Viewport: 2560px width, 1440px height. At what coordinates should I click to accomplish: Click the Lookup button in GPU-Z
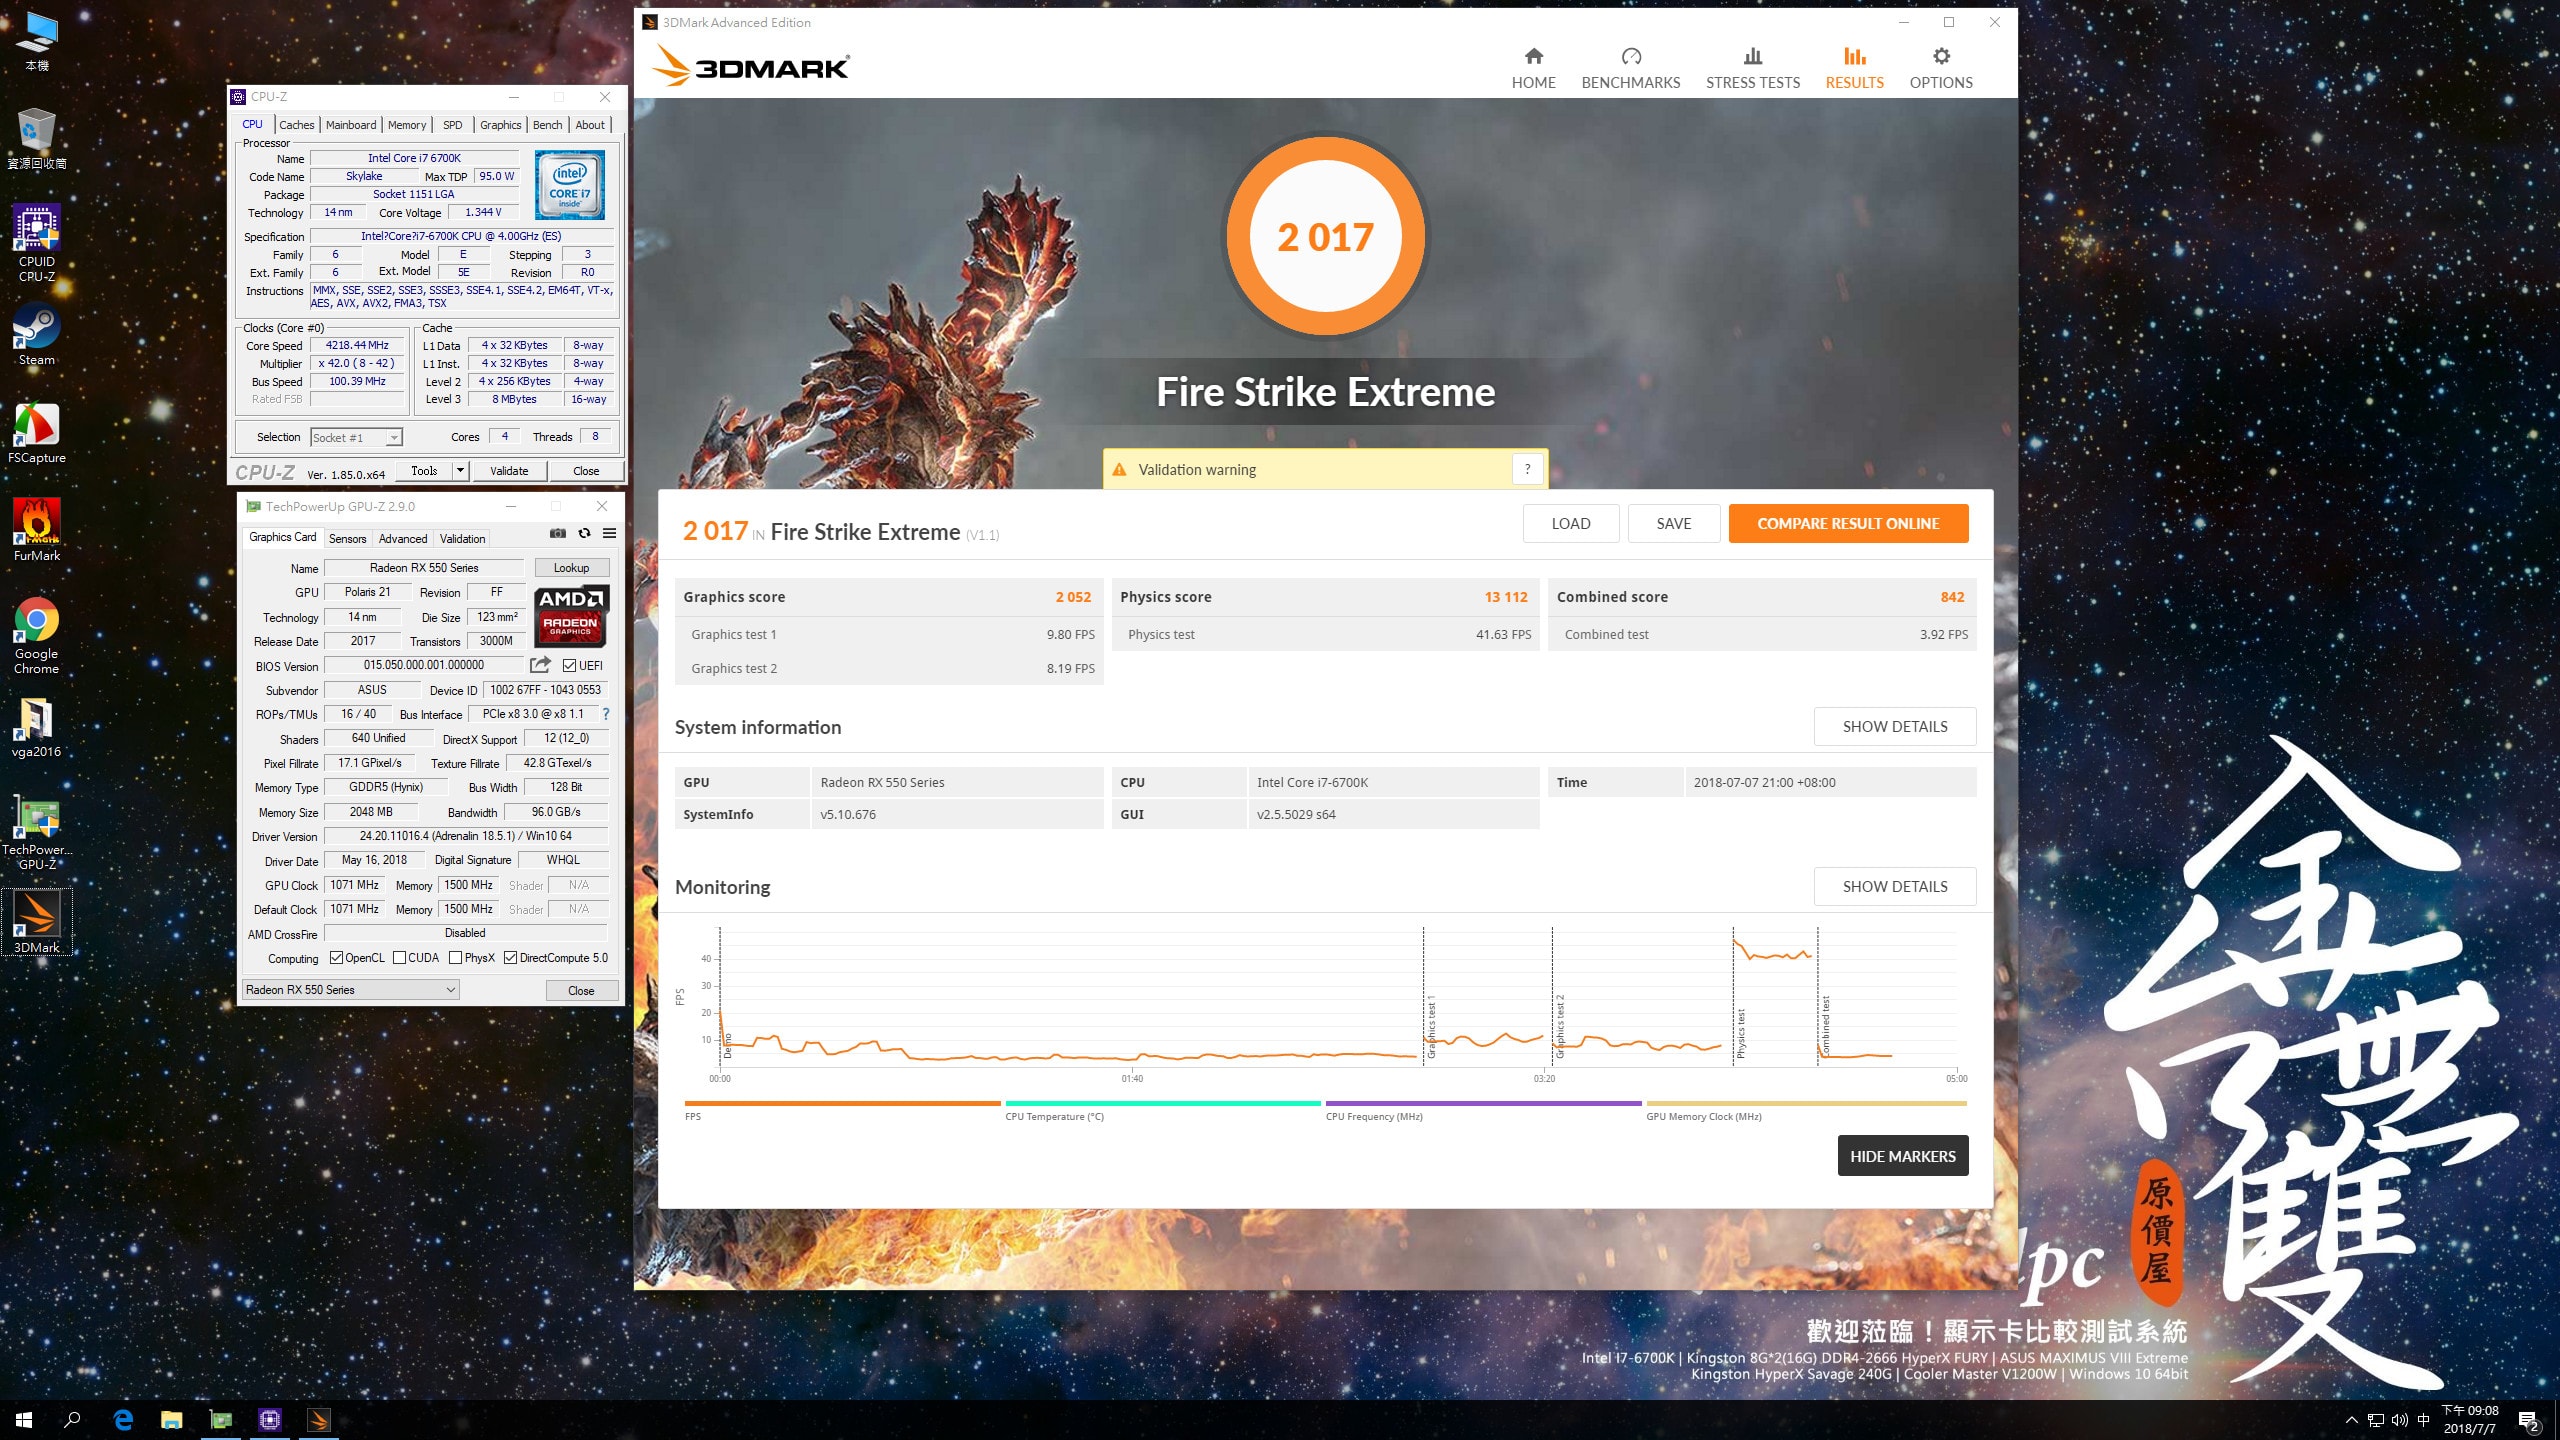[571, 568]
